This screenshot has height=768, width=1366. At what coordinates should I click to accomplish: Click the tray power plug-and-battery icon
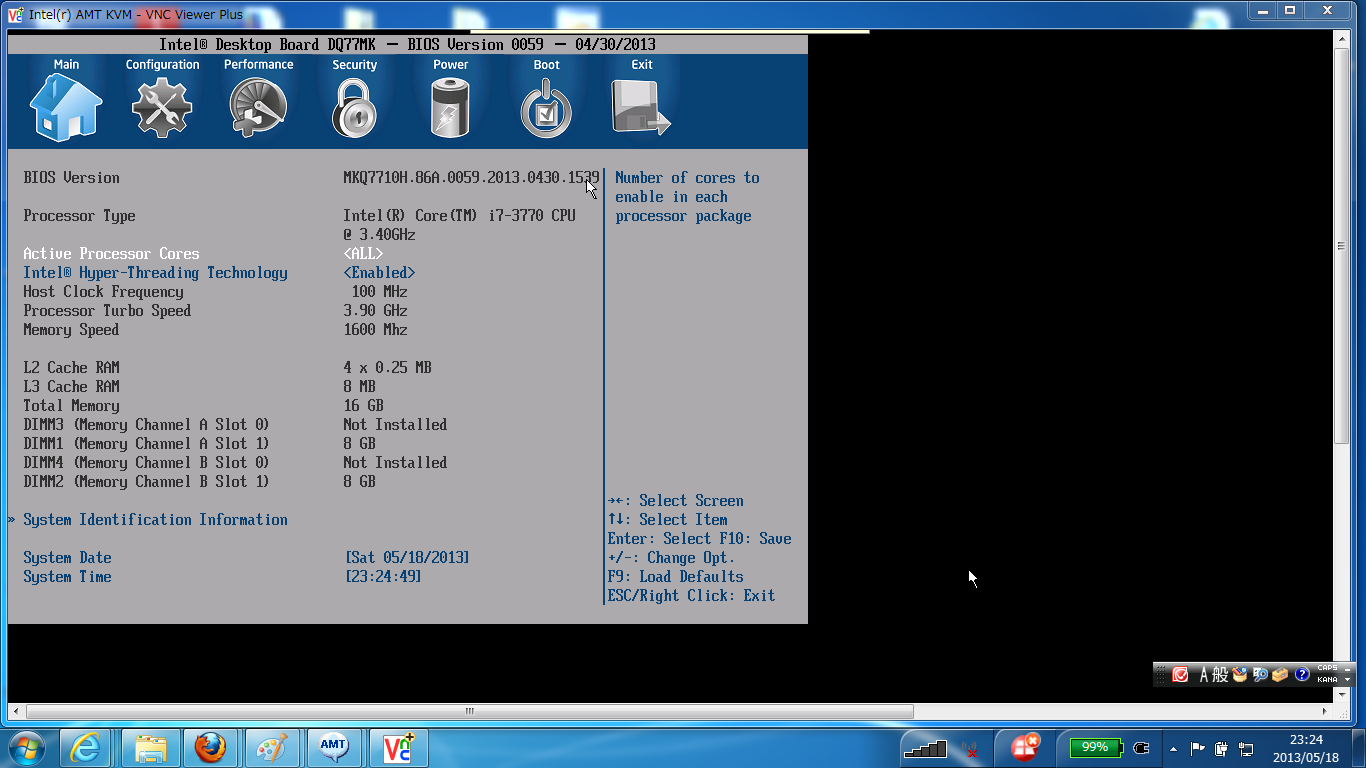coord(1221,748)
